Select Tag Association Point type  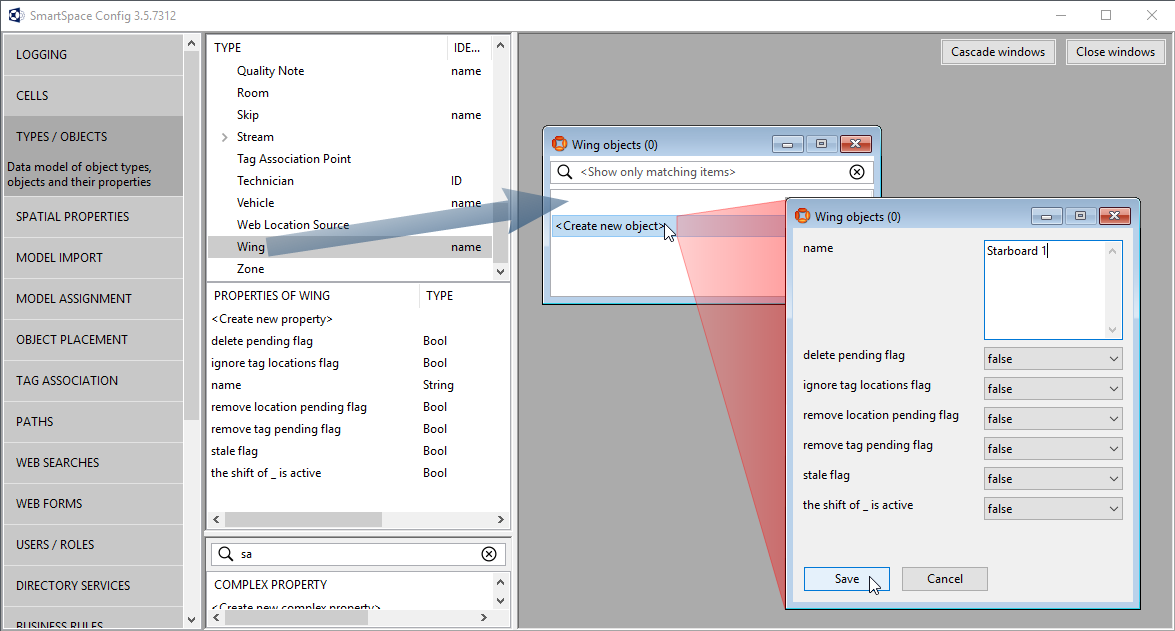pyautogui.click(x=350, y=159)
